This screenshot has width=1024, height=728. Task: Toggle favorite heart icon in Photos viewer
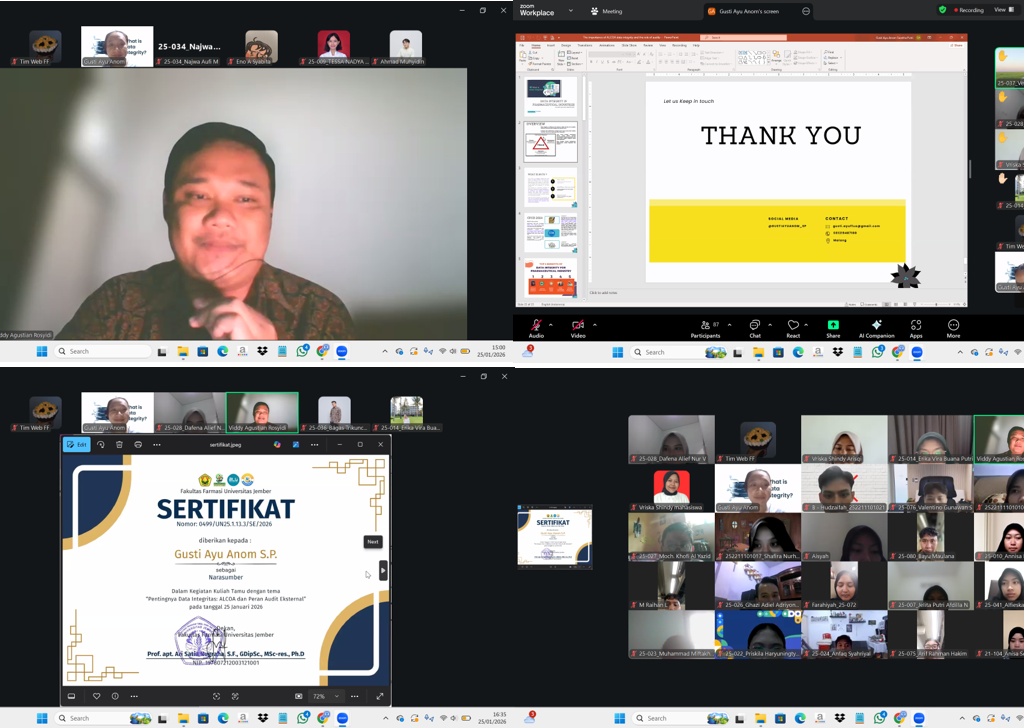96,696
